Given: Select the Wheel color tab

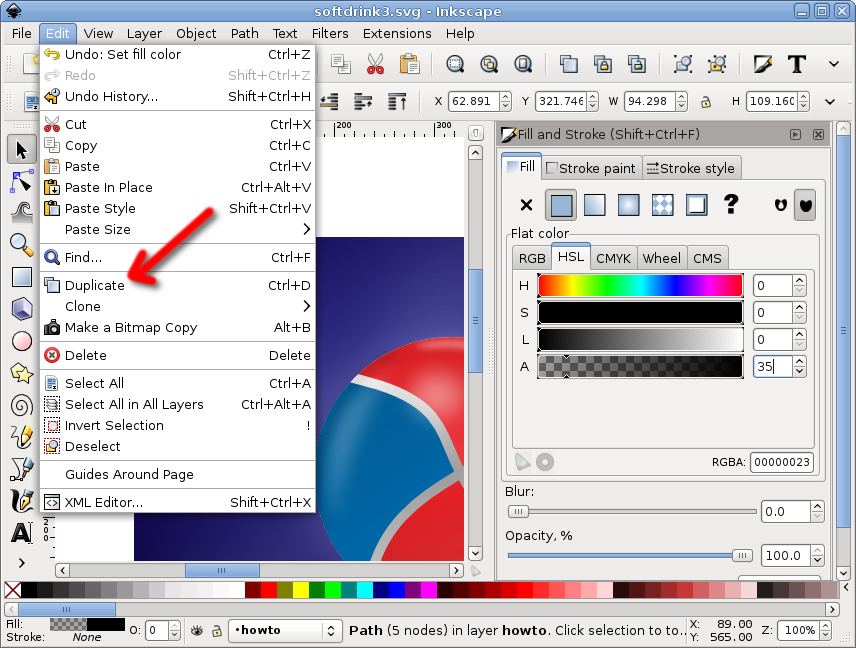Looking at the screenshot, I should 661,258.
